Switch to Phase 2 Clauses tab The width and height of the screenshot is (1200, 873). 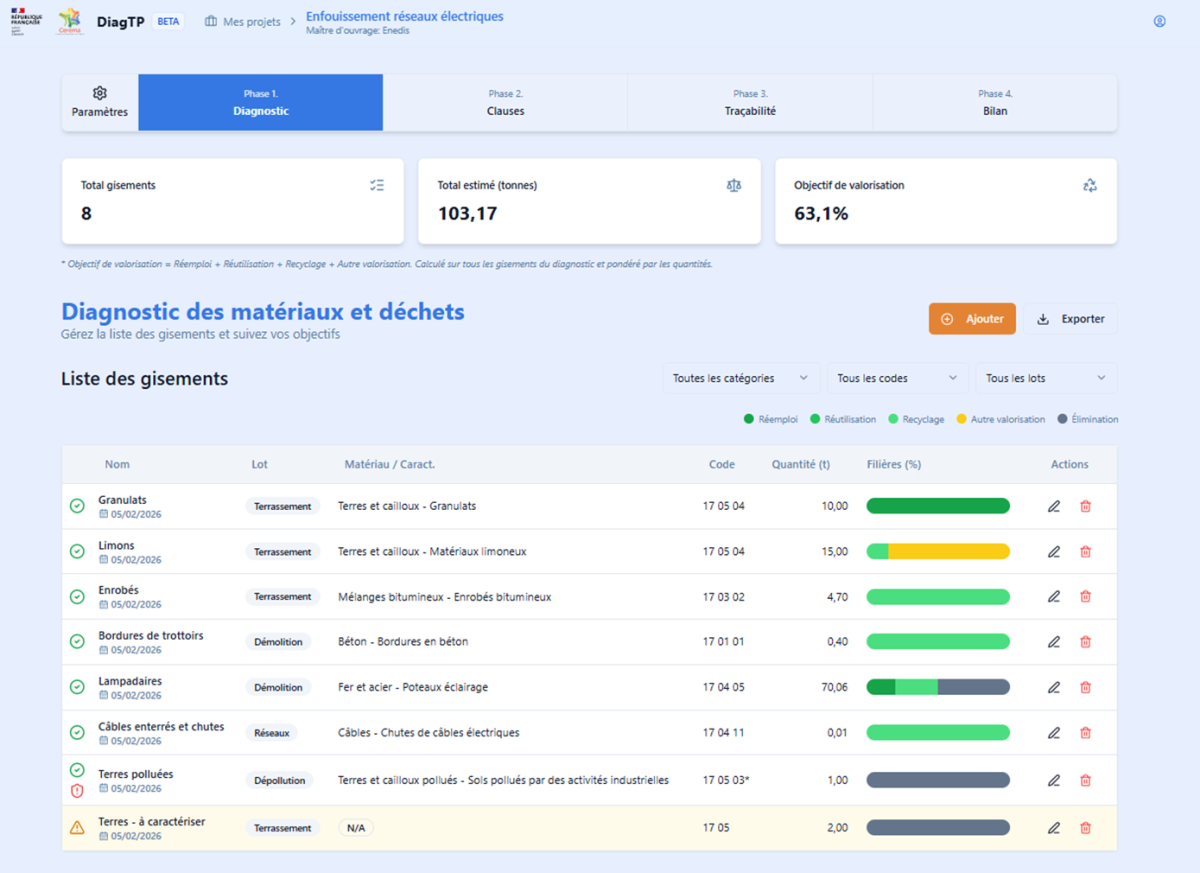pos(505,103)
